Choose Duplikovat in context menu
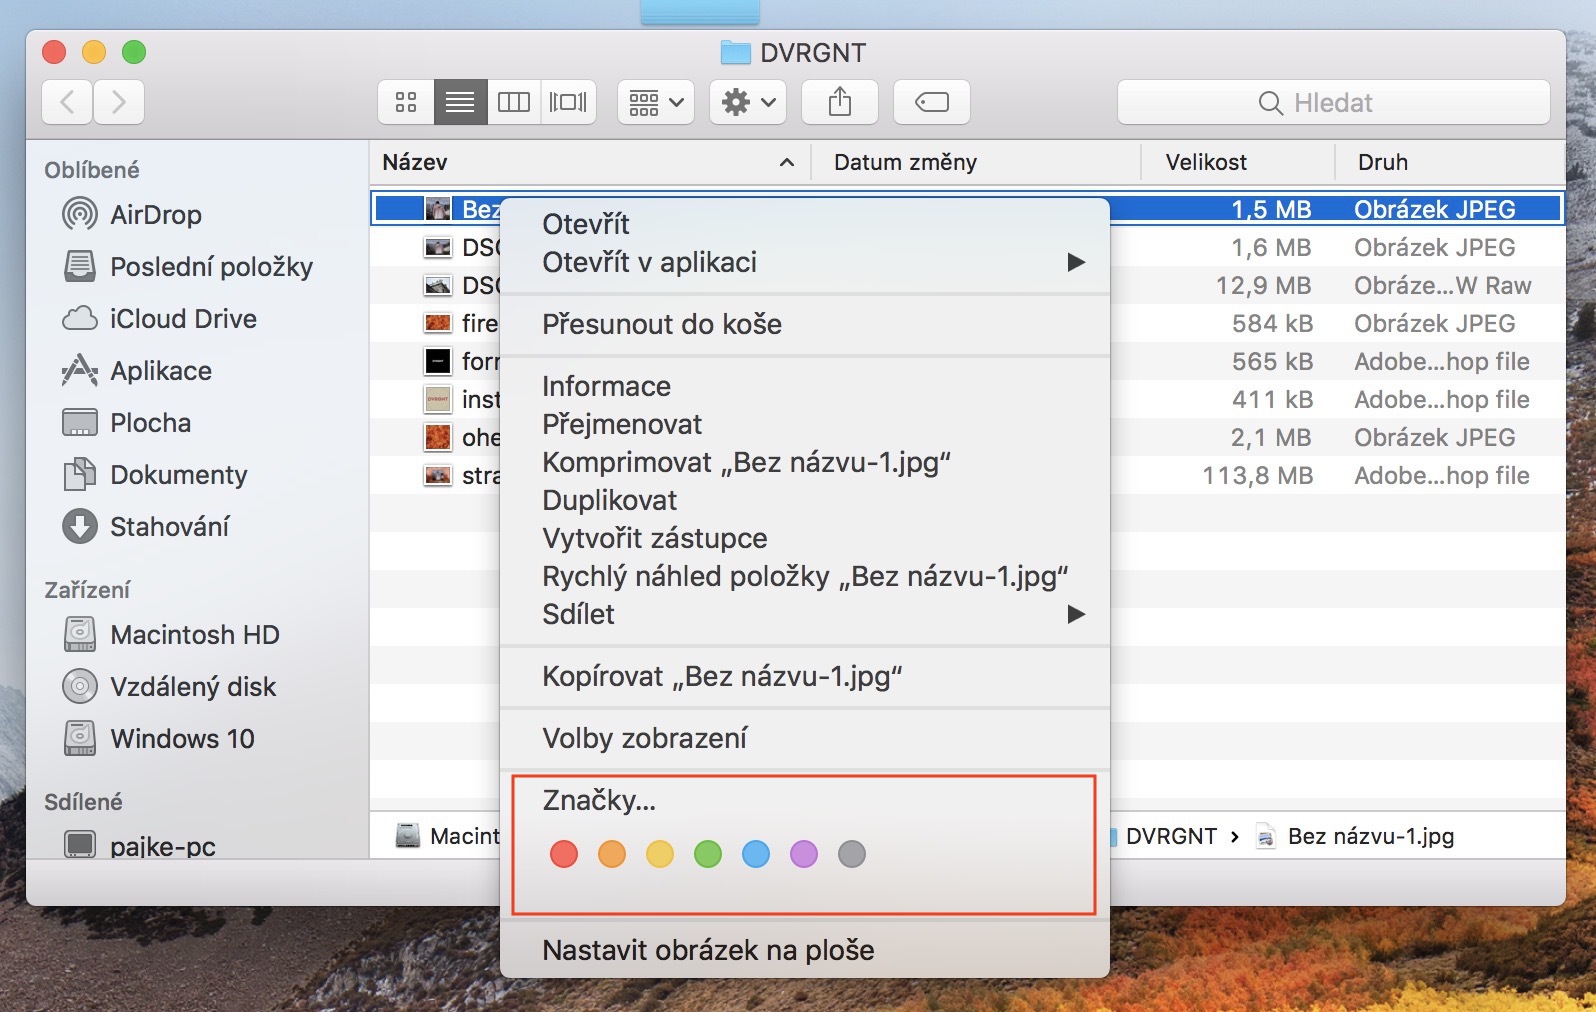Screen dimensions: 1596x1012 (805, 500)
